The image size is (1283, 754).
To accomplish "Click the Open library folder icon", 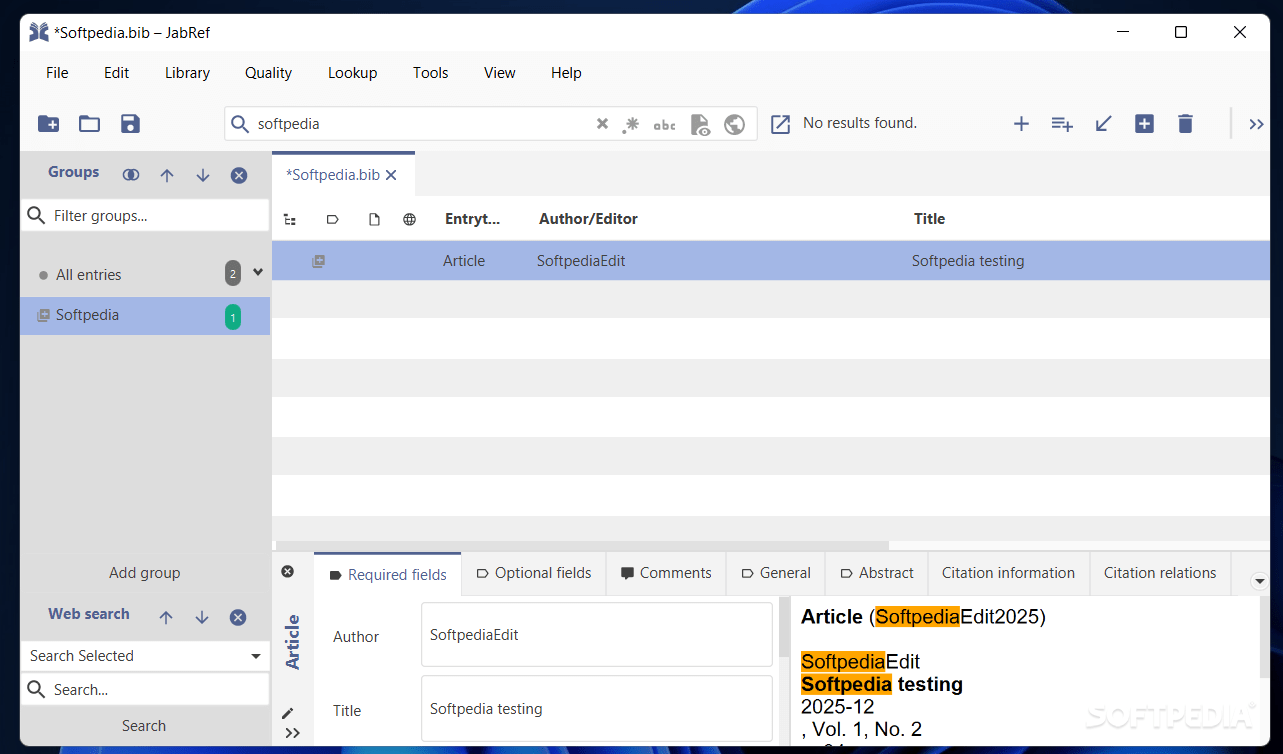I will point(90,124).
